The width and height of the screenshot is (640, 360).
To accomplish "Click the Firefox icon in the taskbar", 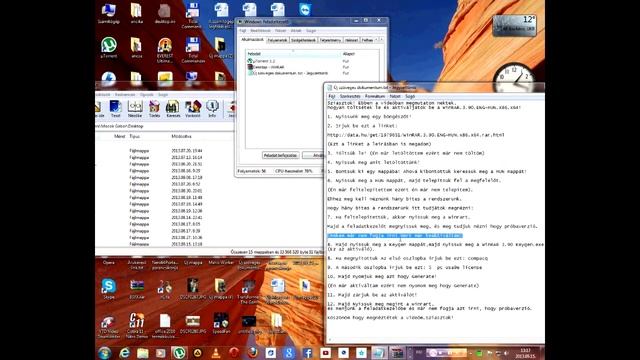I will (x=253, y=353).
